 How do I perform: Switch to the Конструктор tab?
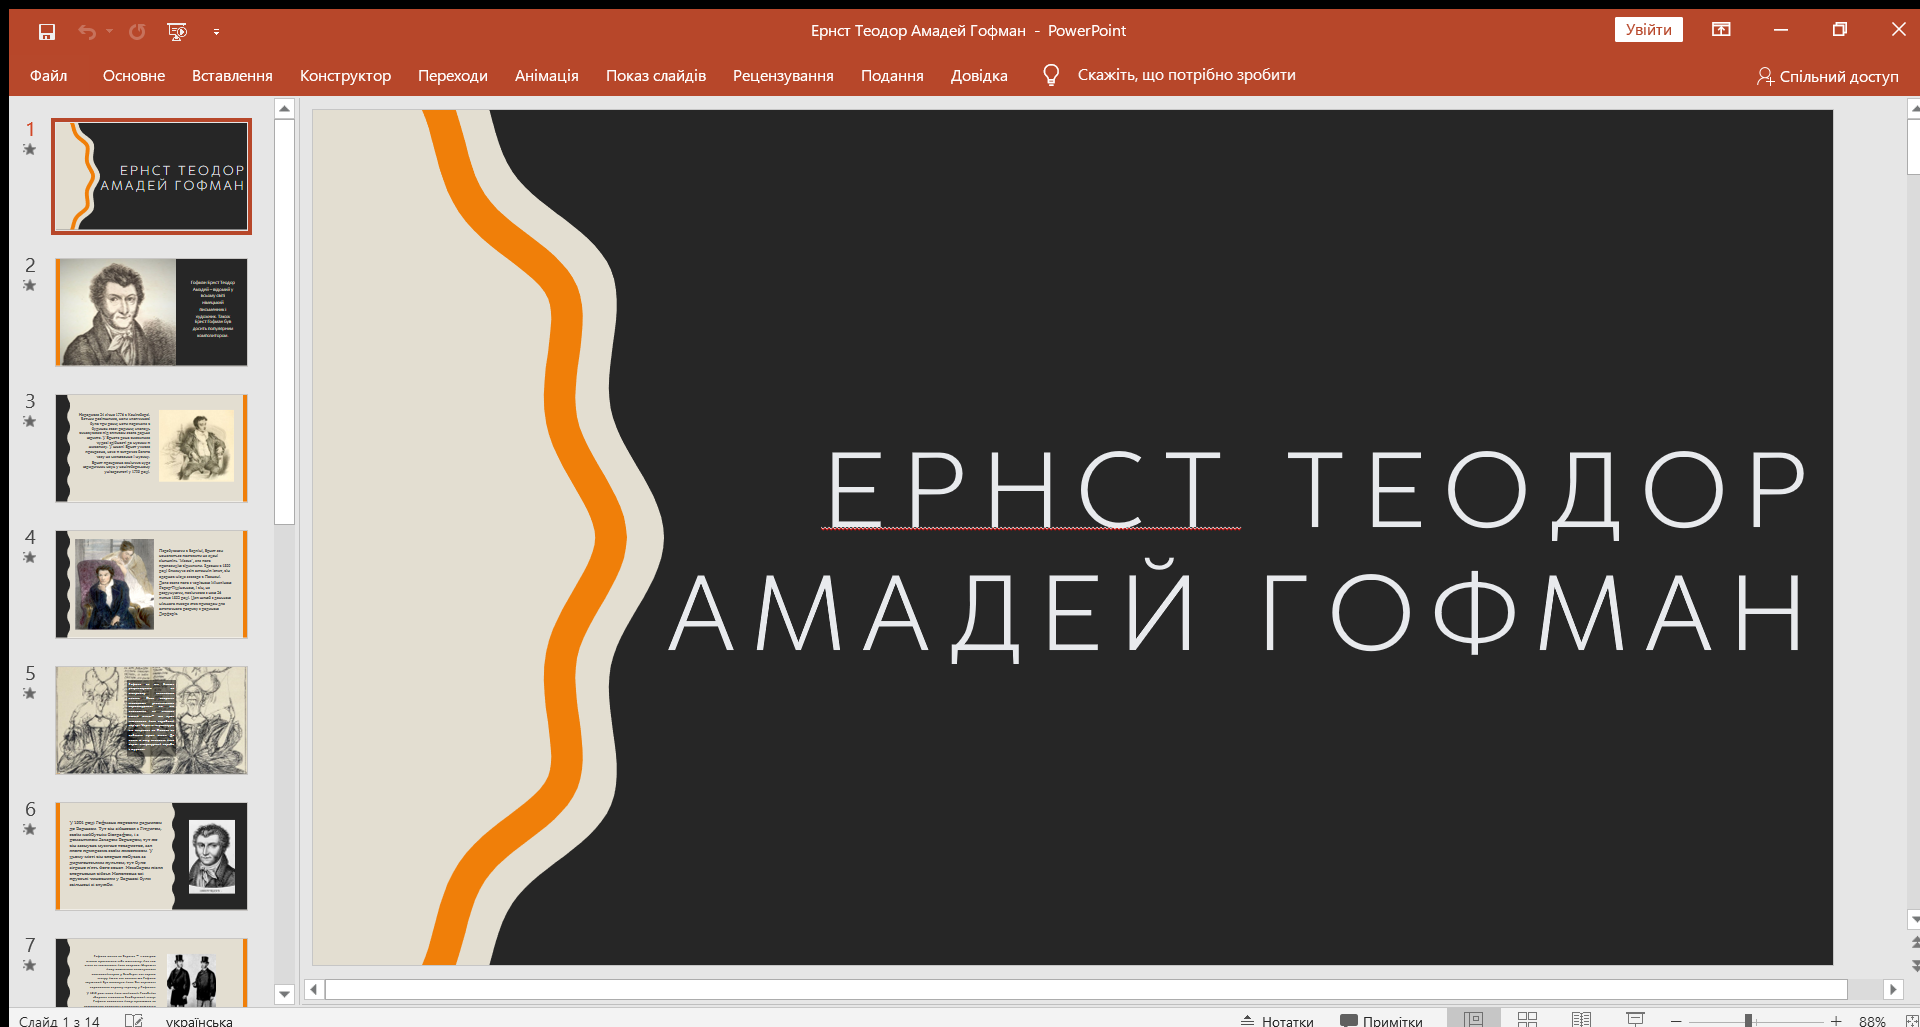pos(345,76)
